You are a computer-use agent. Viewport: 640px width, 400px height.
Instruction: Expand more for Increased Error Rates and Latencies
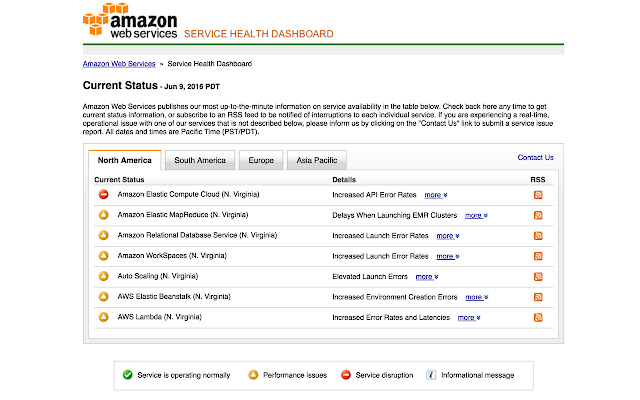click(x=469, y=318)
